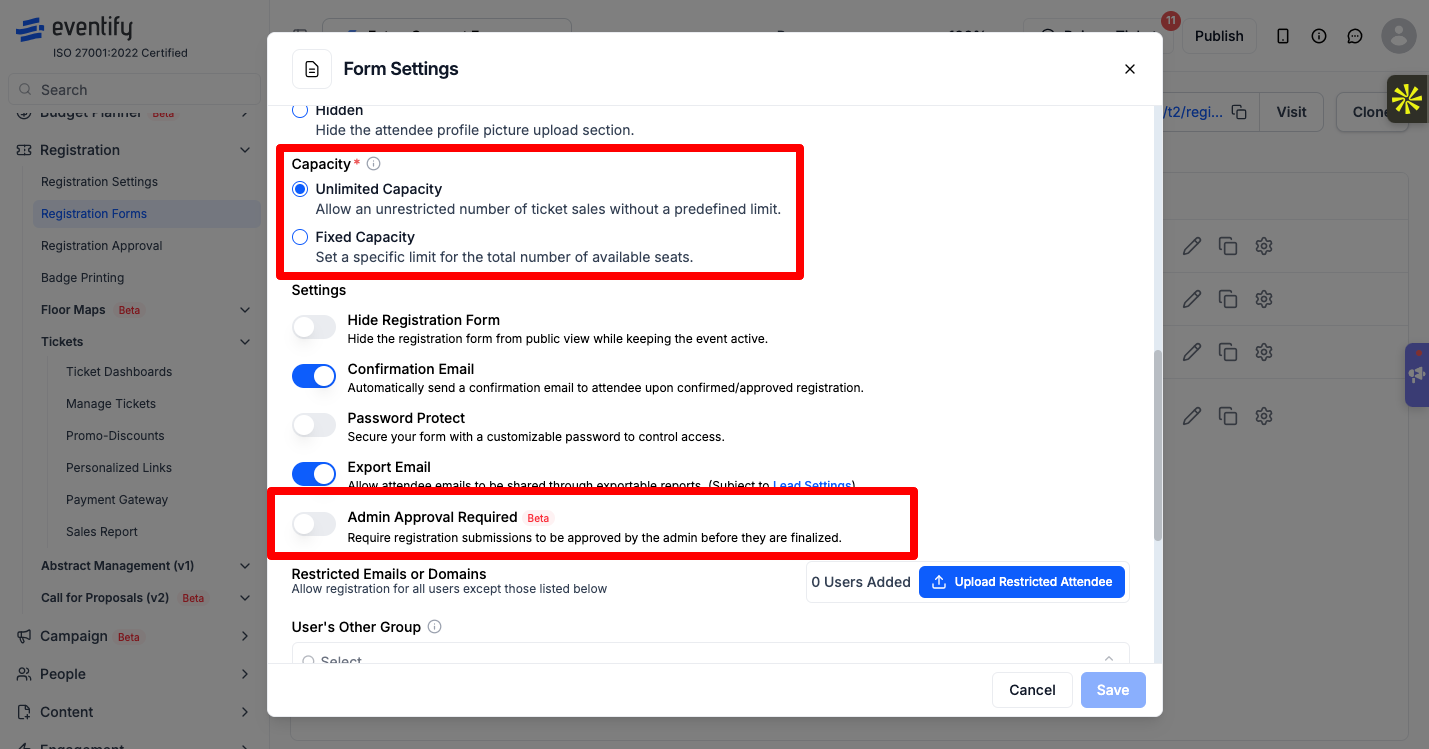Expand the Floor Maps chevron
The width and height of the screenshot is (1429, 749).
pyautogui.click(x=245, y=310)
